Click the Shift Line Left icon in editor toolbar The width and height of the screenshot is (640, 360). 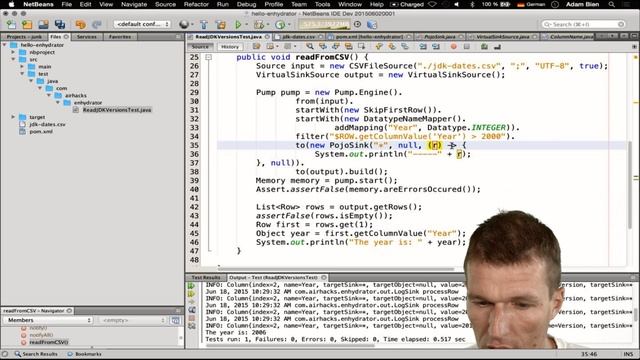[x=423, y=47]
